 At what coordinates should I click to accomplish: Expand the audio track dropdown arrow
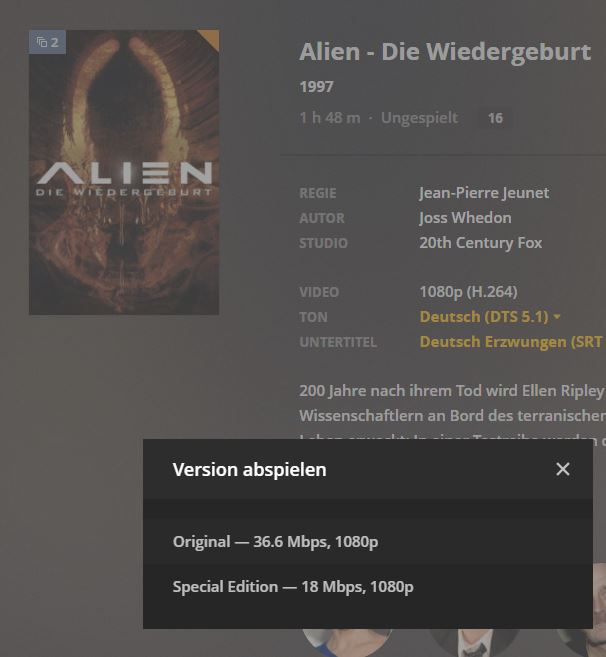557,317
